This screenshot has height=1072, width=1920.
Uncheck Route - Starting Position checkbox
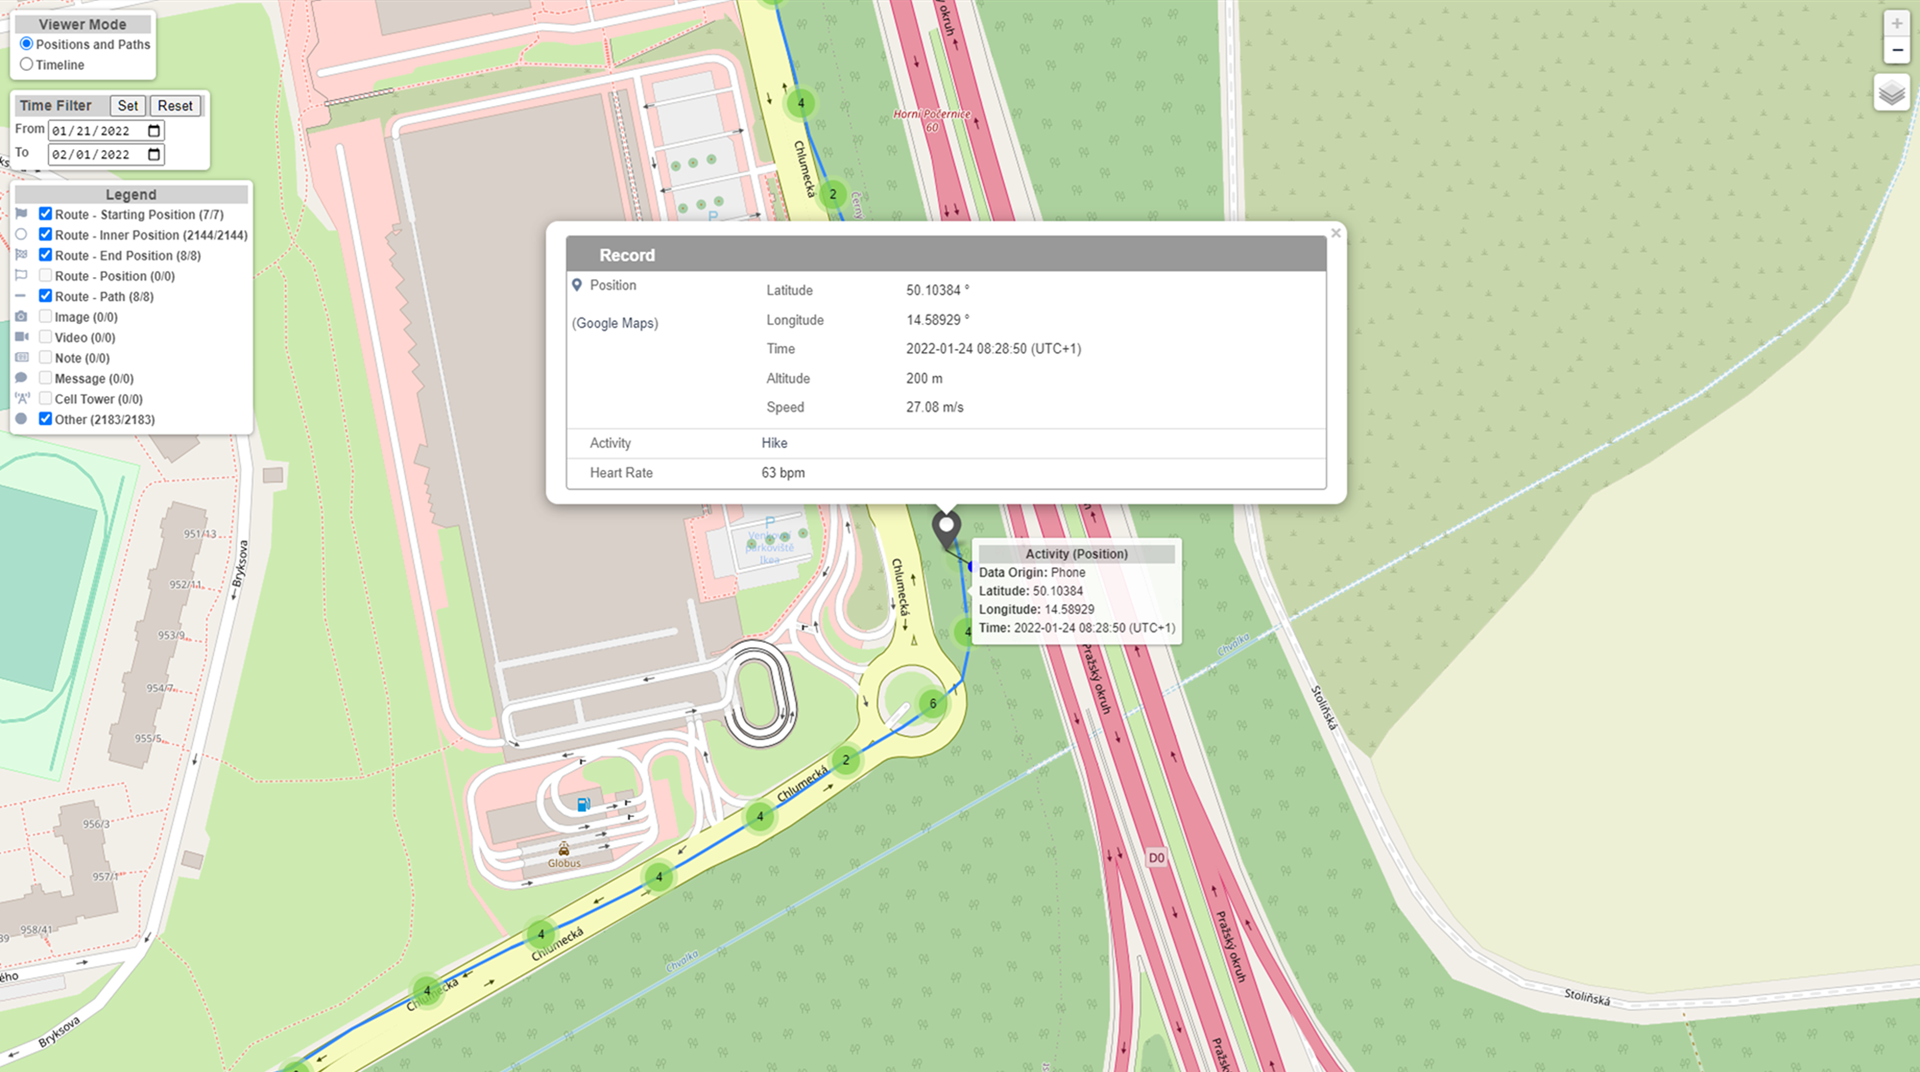pos(45,214)
